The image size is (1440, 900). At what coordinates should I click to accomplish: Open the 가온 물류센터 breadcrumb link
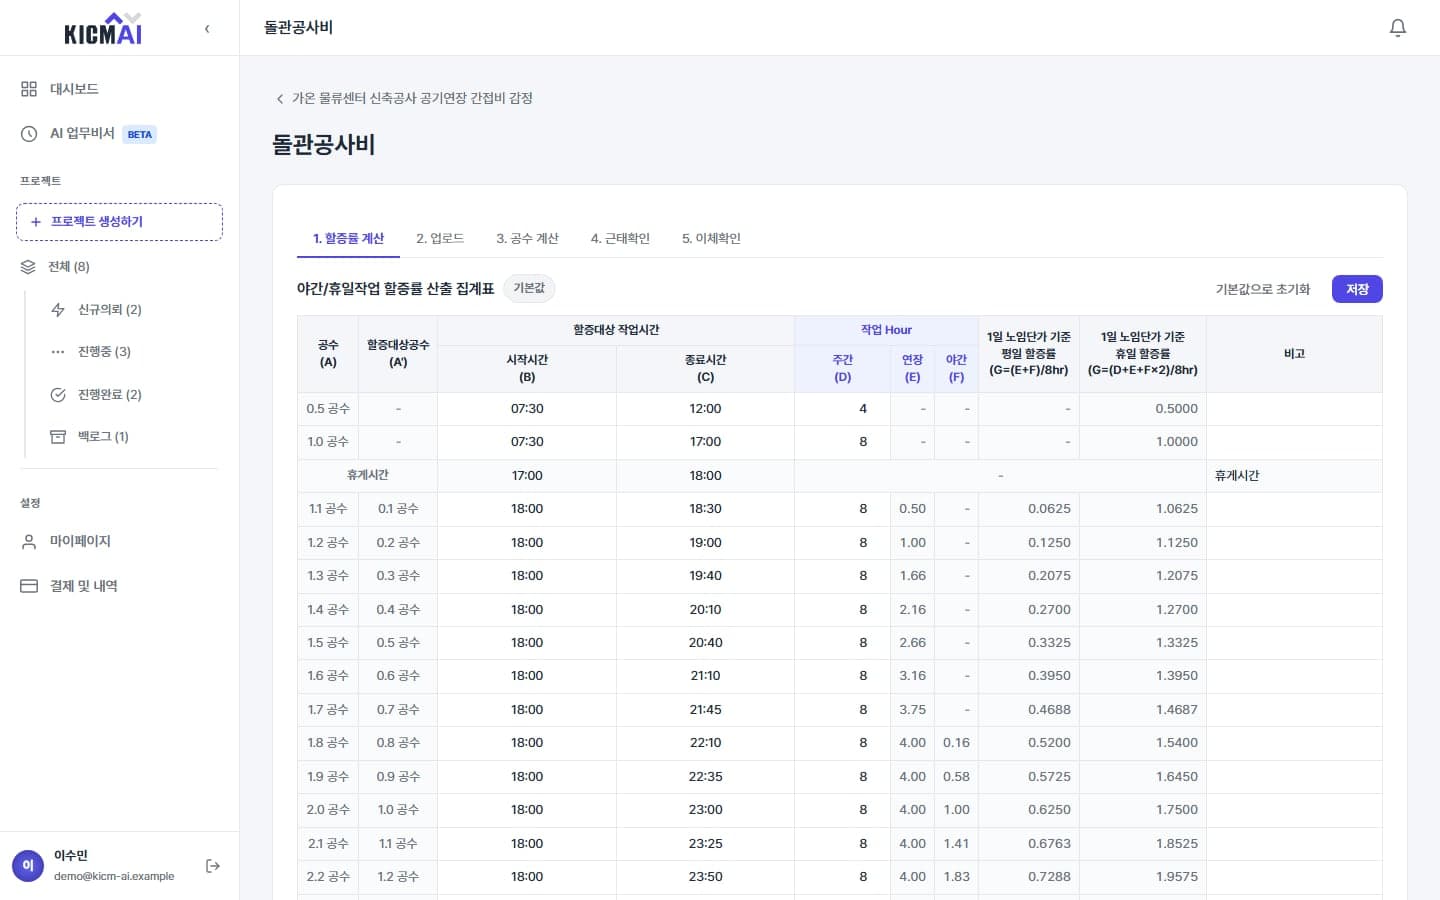click(x=412, y=98)
